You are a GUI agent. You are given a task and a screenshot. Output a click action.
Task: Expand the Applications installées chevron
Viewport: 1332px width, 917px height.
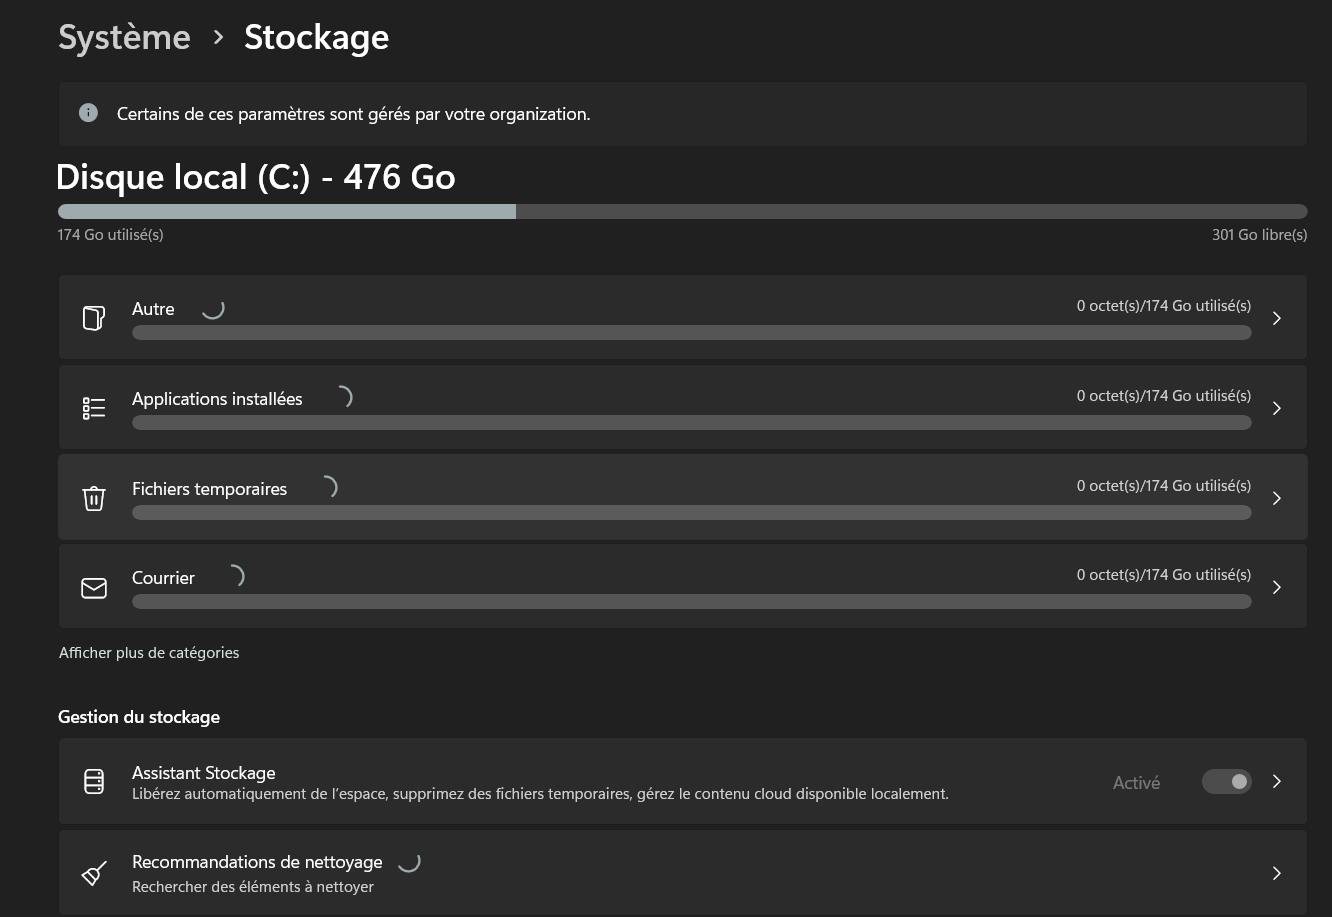[x=1277, y=408]
